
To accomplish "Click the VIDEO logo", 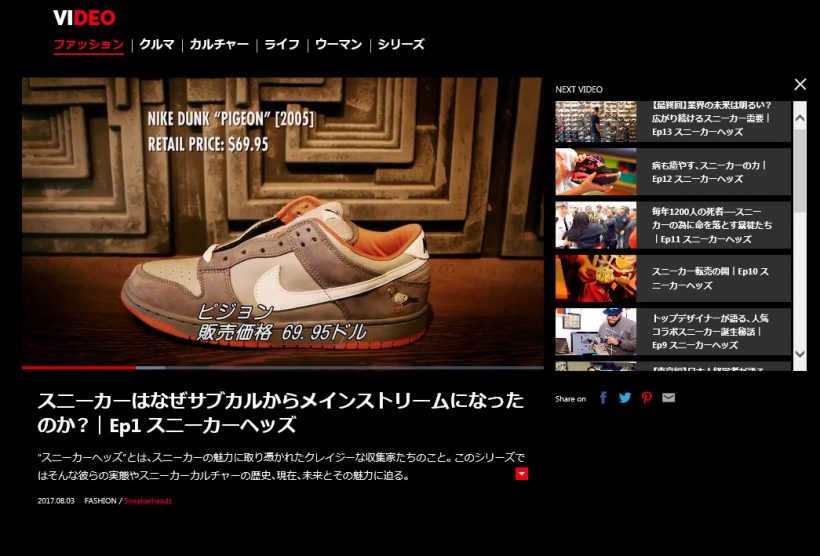I will point(84,18).
